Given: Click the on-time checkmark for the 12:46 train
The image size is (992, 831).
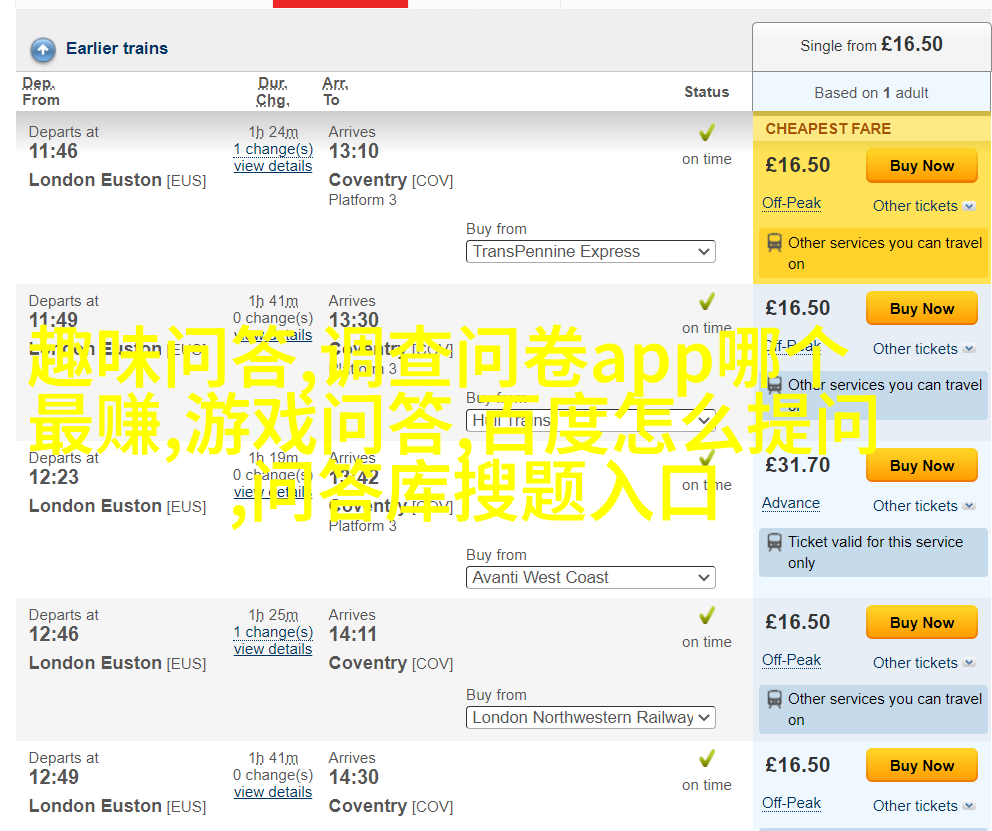Looking at the screenshot, I should point(707,615).
